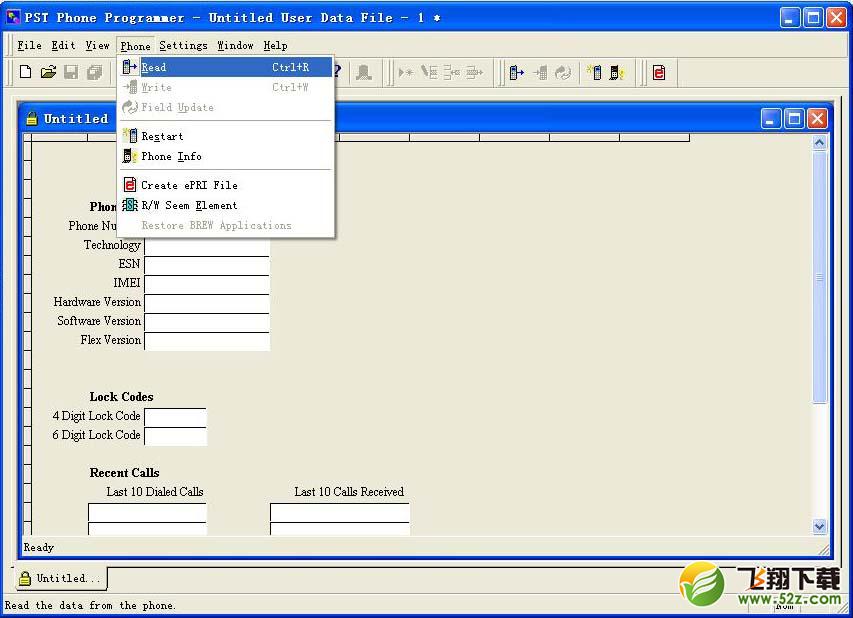Image resolution: width=853 pixels, height=618 pixels.
Task: Click the Read phone icon in the toolbar
Action: point(516,72)
